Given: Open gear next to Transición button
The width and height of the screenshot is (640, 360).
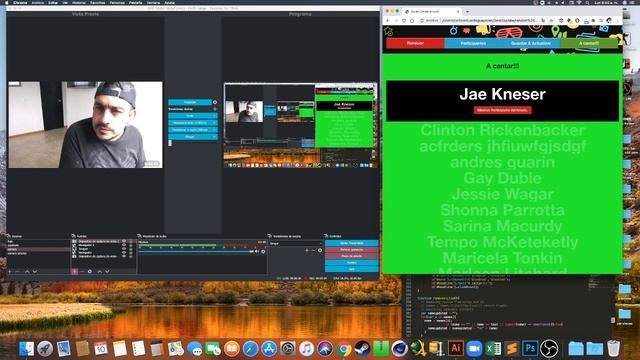Looking at the screenshot, I should (215, 102).
